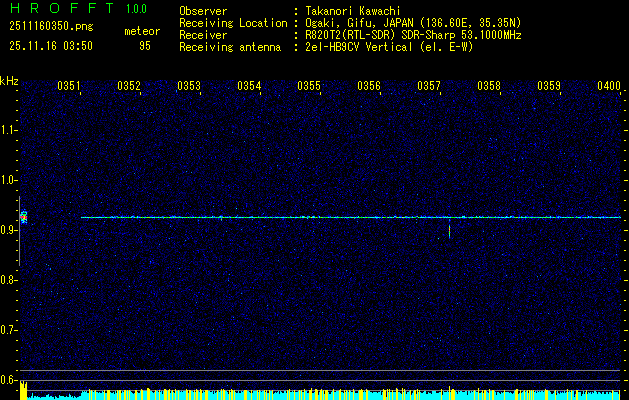The width and height of the screenshot is (629, 400).
Task: Click the Receiver label
Action: 203,35
